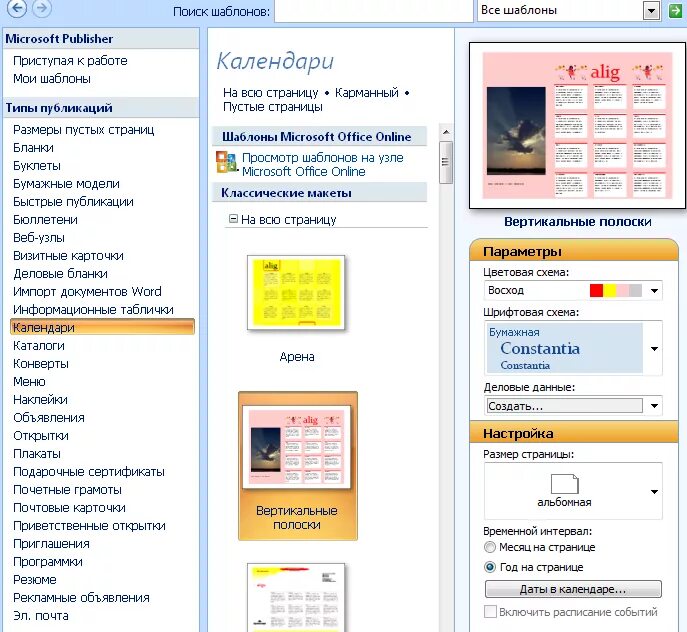Viewport: 687px width, 632px height.
Task: Click the template list scrollbar thumb
Action: (446, 162)
